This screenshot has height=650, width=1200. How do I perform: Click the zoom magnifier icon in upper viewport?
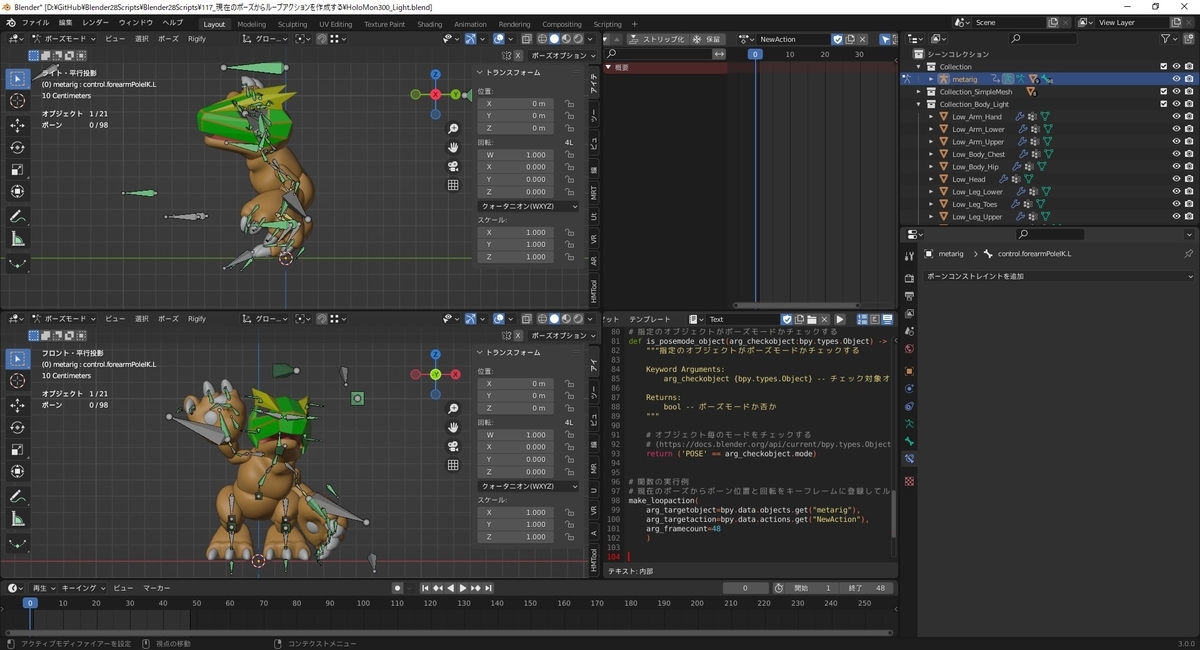(x=453, y=129)
